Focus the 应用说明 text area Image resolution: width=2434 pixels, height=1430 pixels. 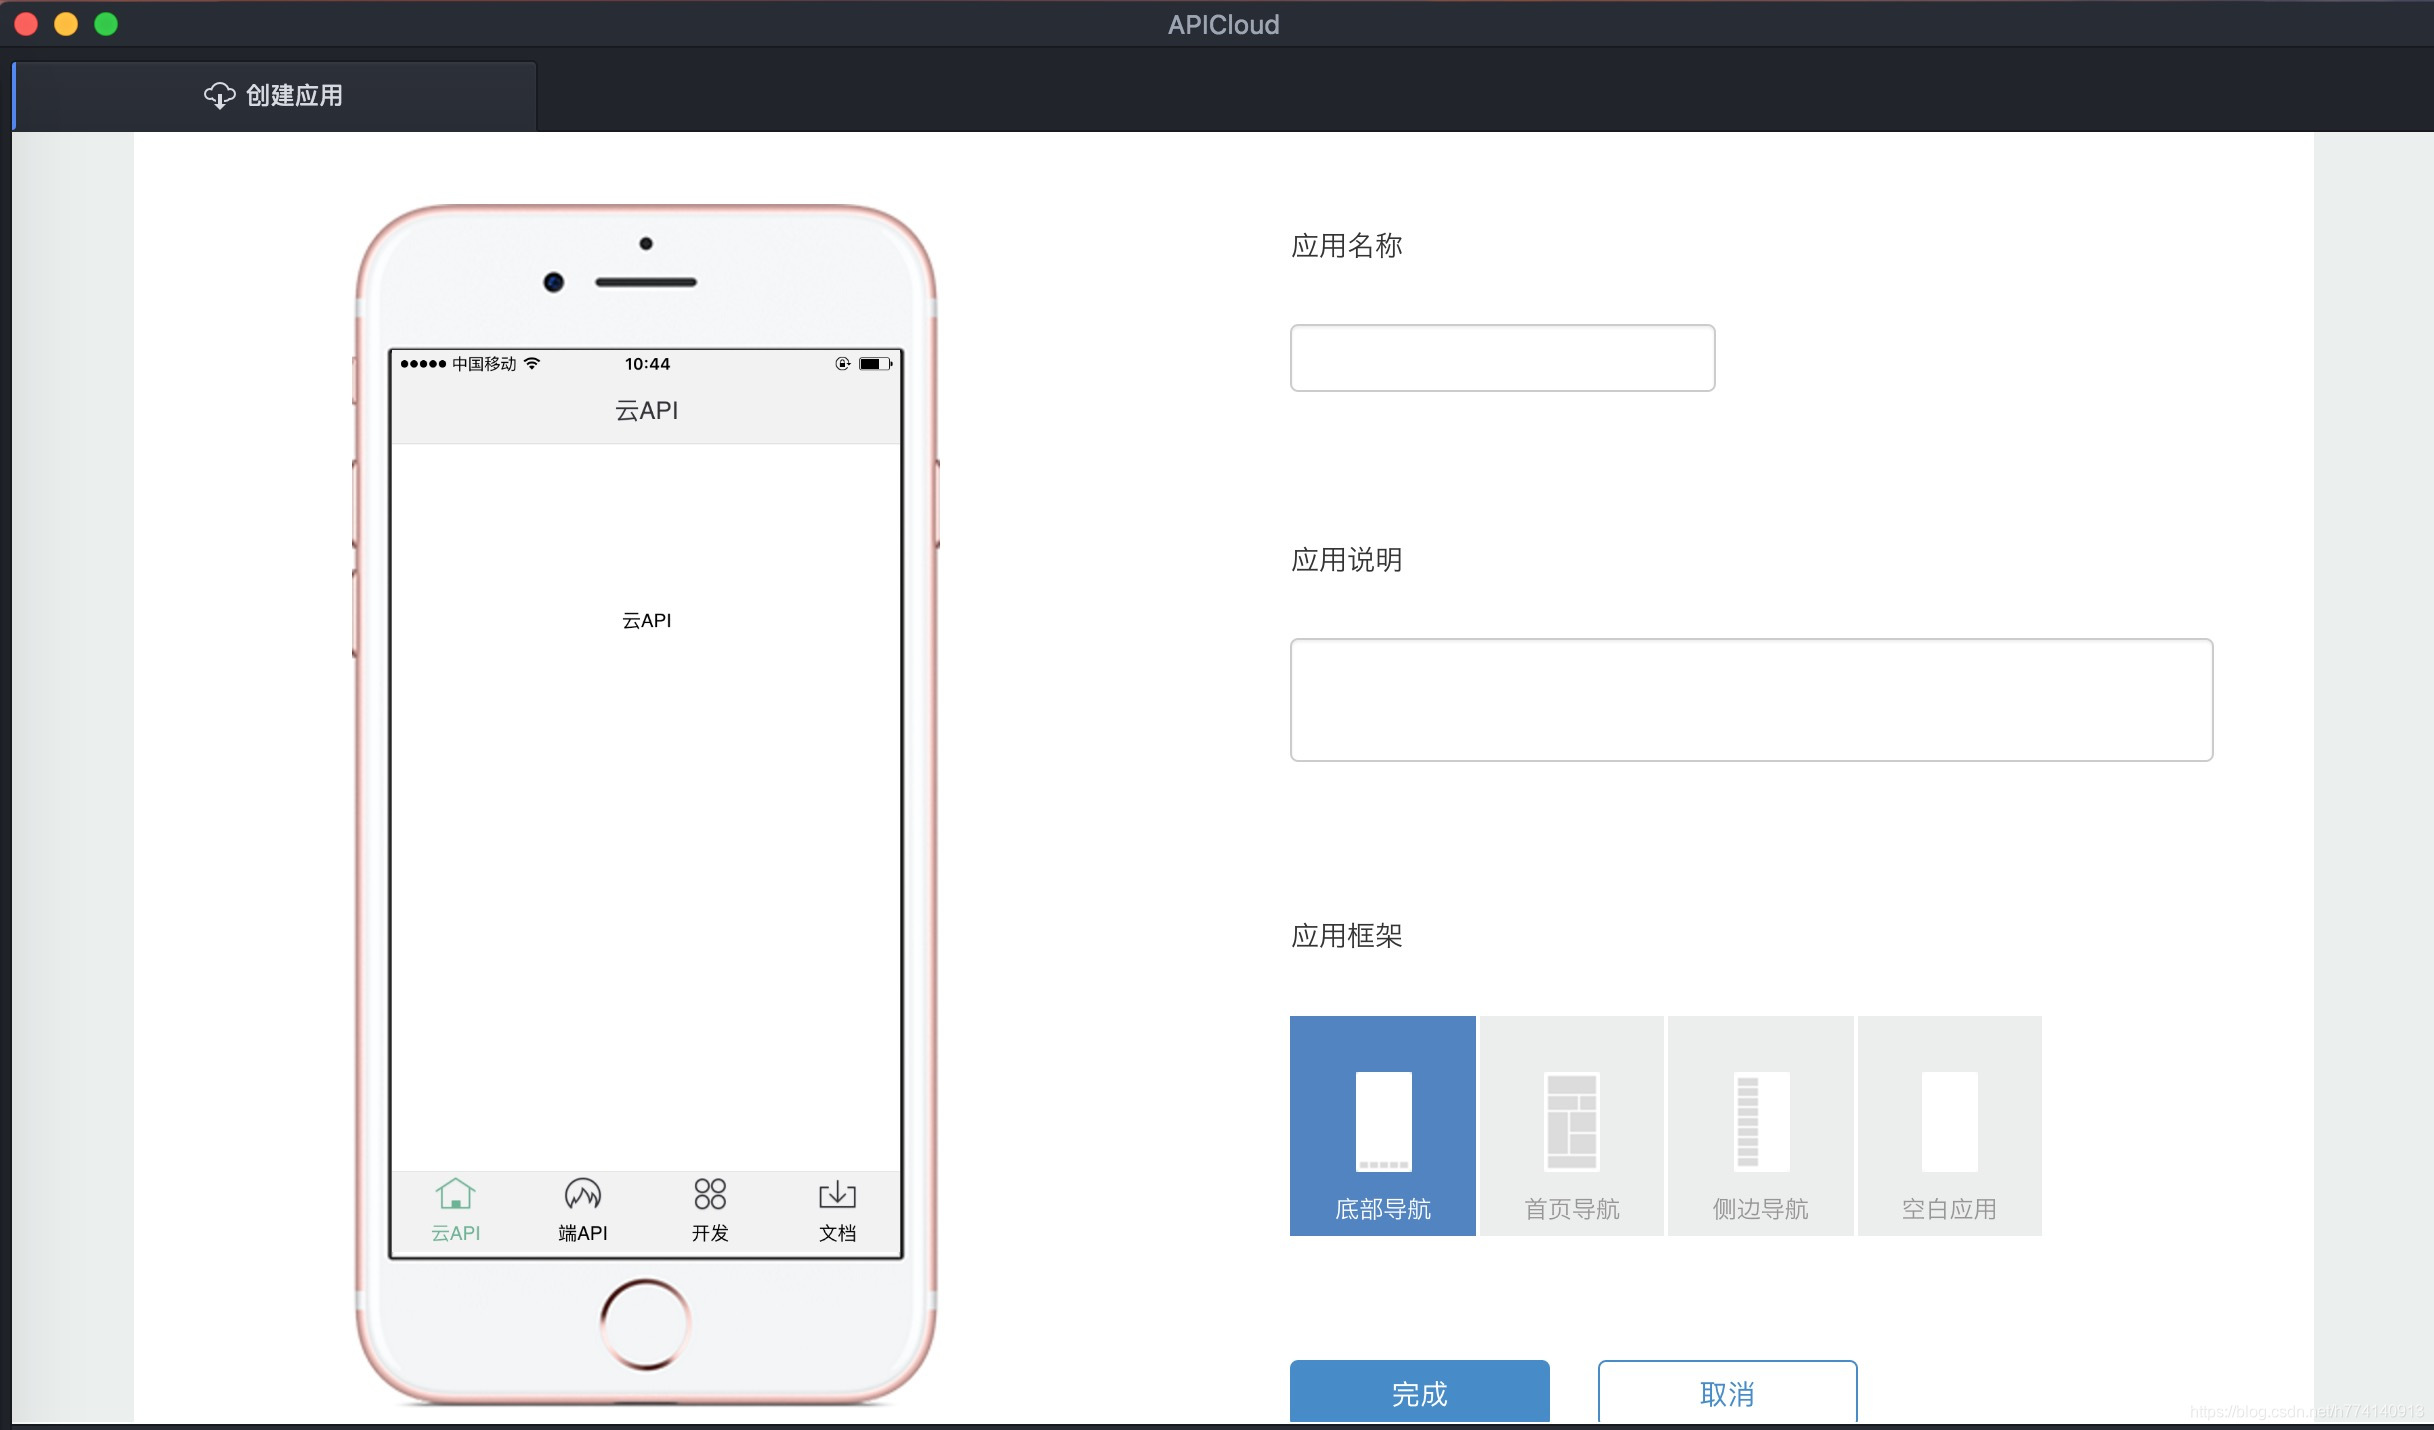point(1751,700)
